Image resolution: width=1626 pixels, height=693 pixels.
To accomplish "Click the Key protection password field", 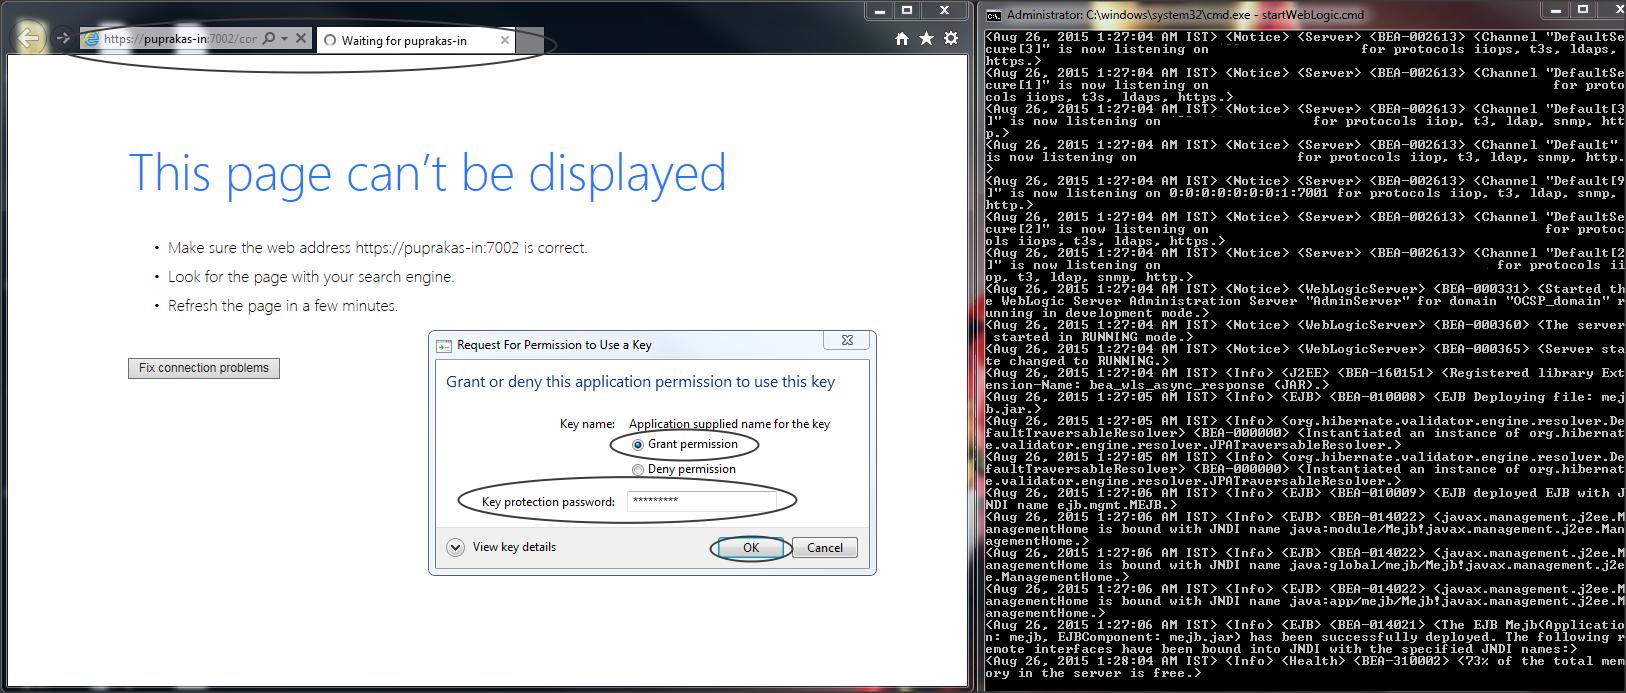I will (x=702, y=501).
